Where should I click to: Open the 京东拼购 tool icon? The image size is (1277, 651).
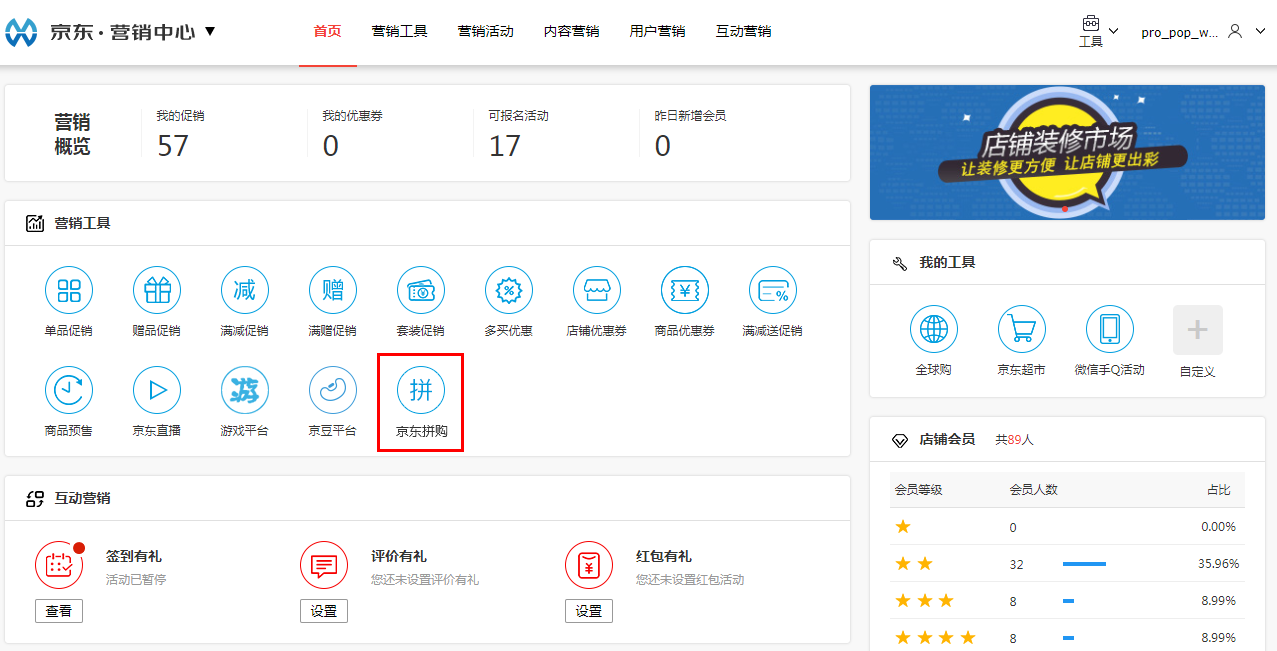point(421,391)
